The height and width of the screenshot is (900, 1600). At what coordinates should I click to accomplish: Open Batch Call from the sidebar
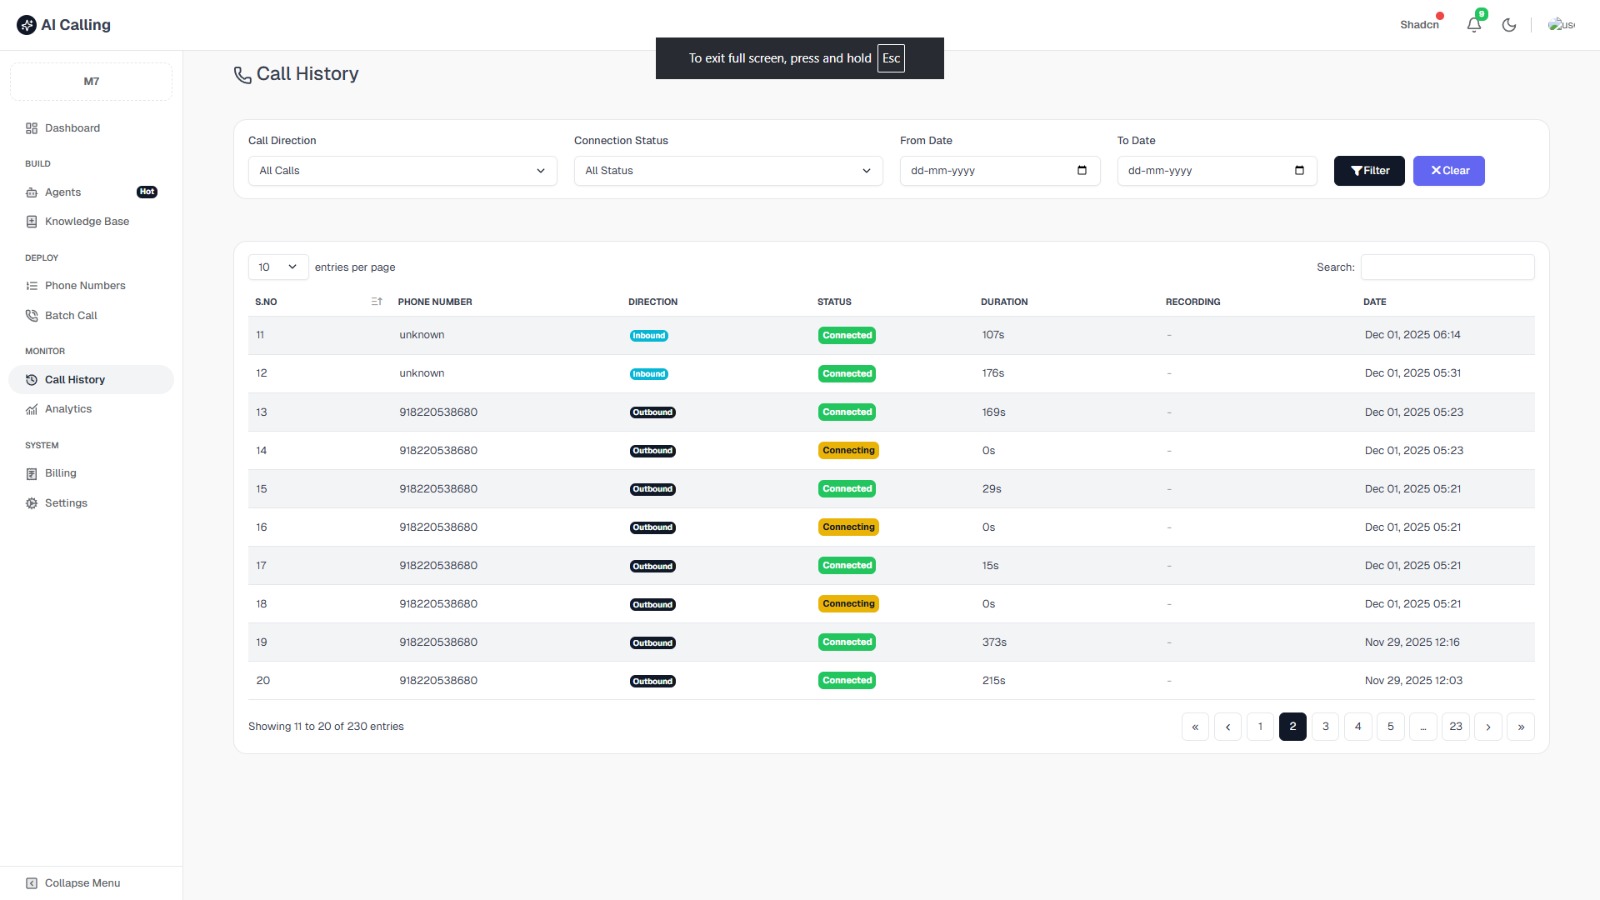pos(70,315)
